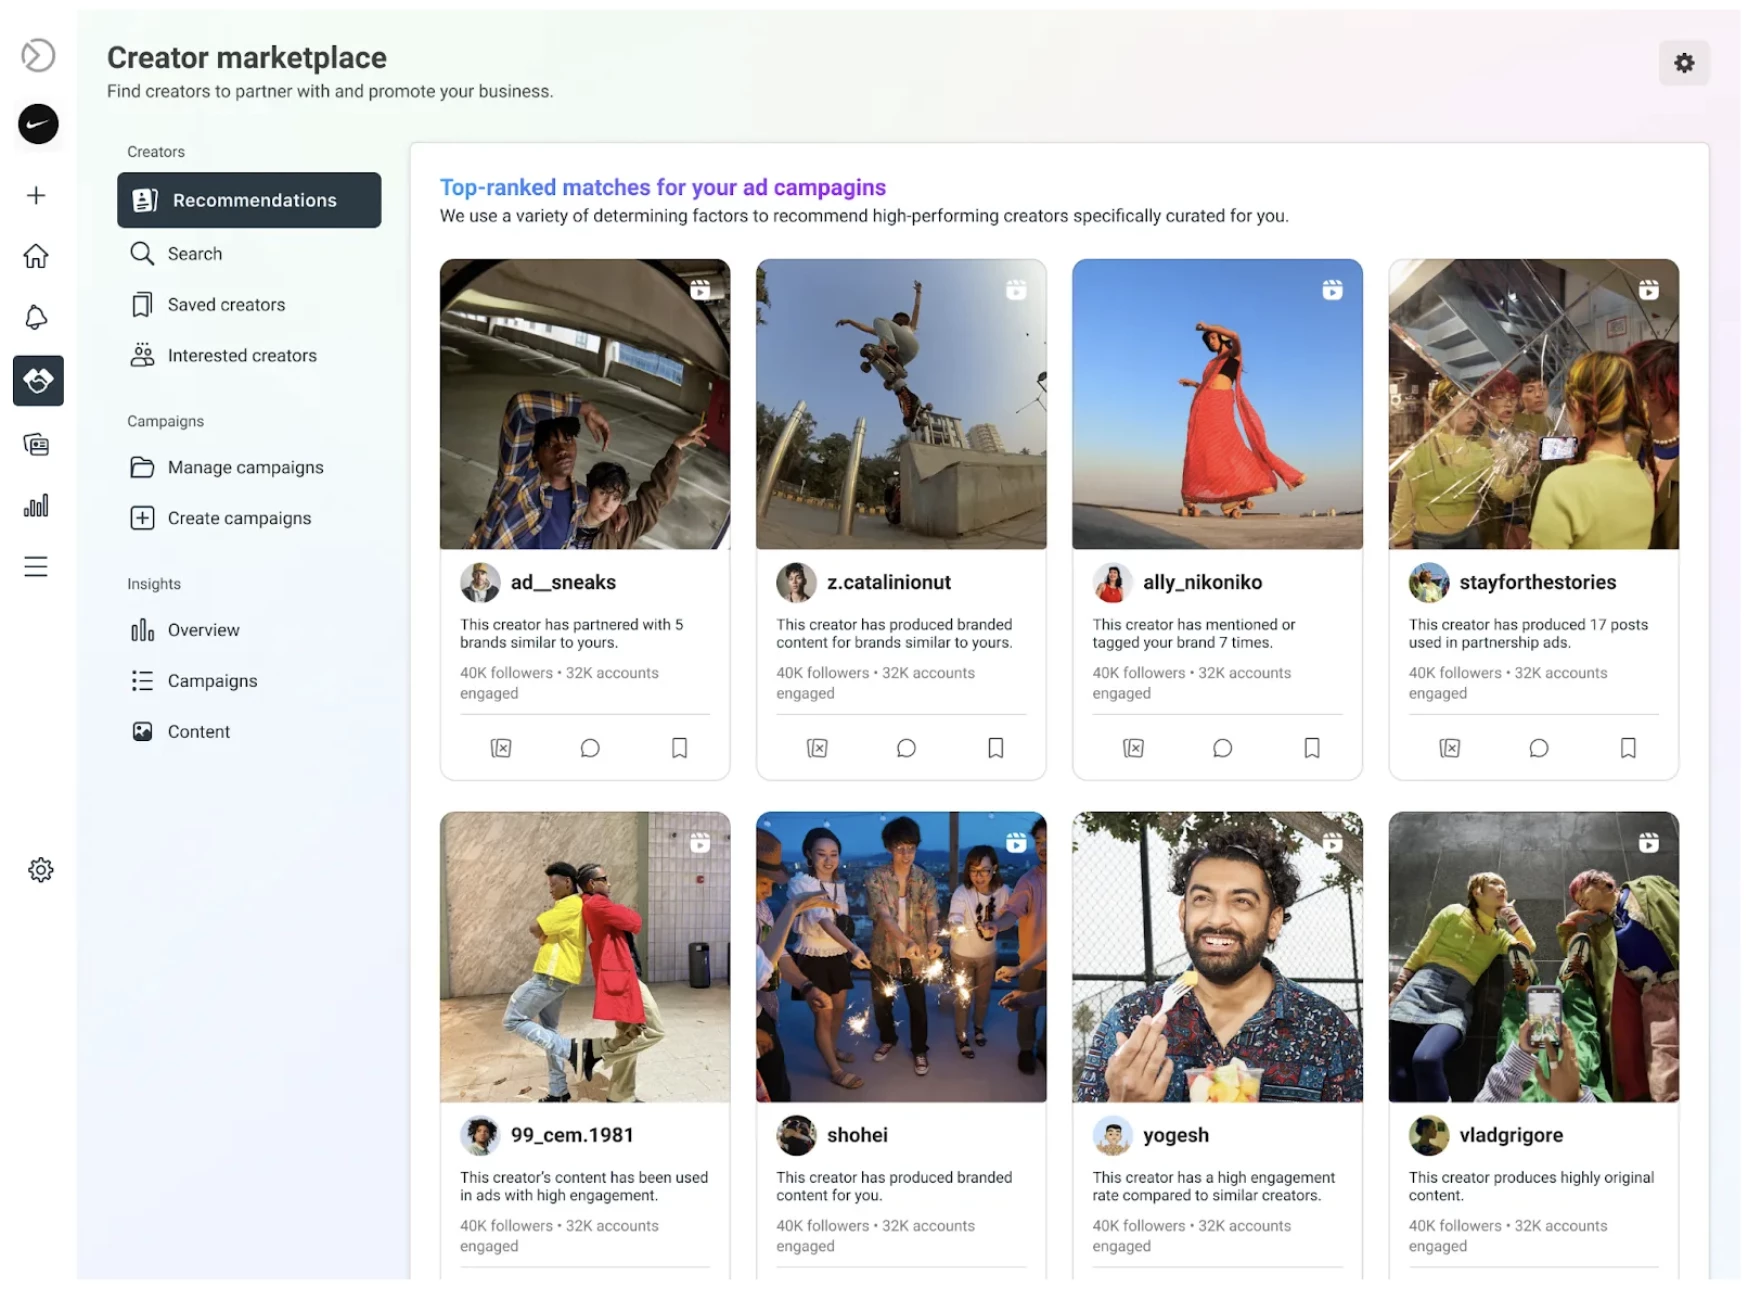Open the Nike account avatar
Viewport: 1750px width, 1296px height.
click(38, 124)
